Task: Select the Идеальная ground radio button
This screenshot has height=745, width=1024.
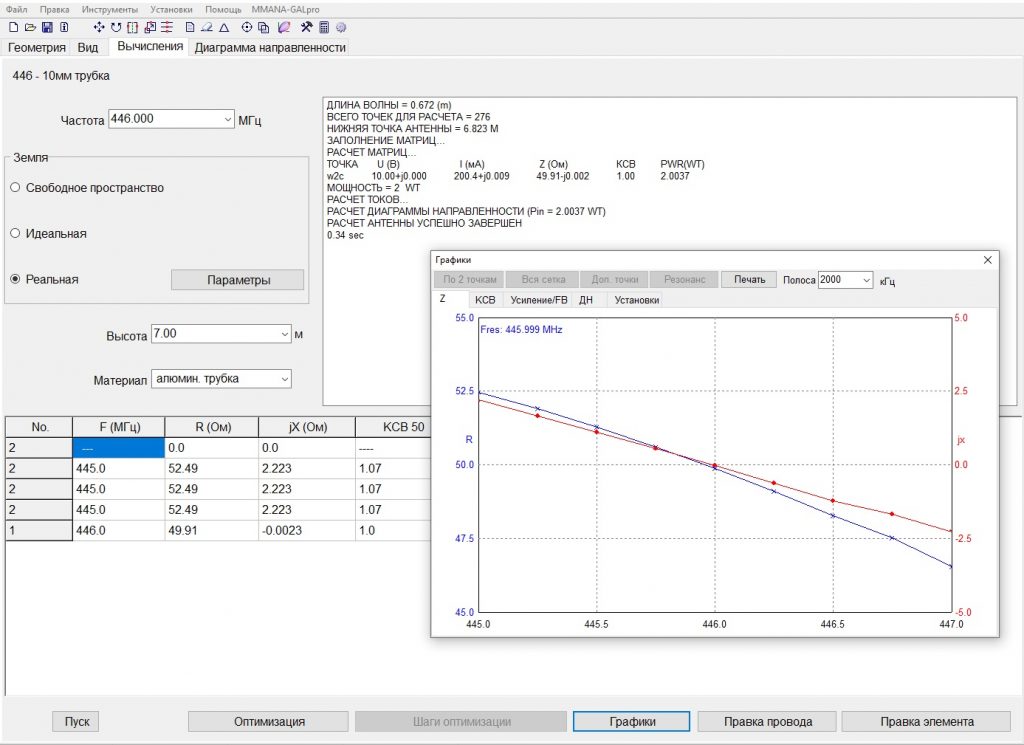Action: pyautogui.click(x=15, y=234)
